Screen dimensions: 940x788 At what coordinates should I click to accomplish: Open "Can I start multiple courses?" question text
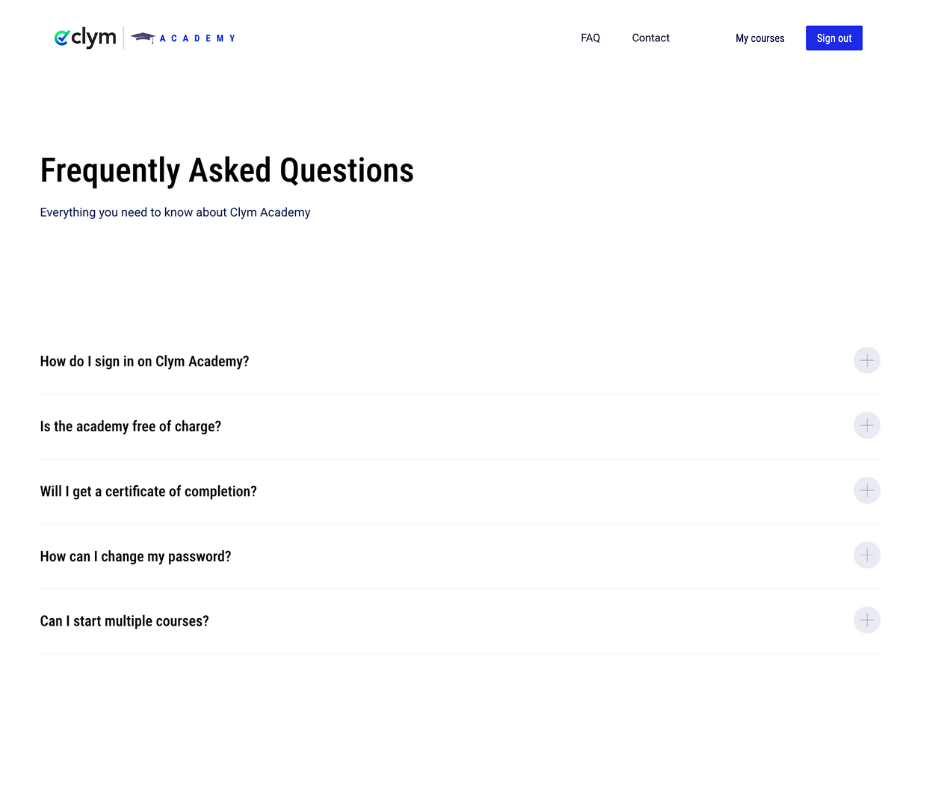tap(124, 621)
